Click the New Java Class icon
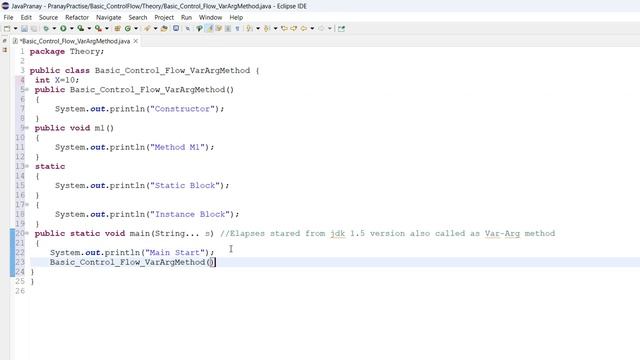Screen dimensions: 640x360 tap(128, 29)
